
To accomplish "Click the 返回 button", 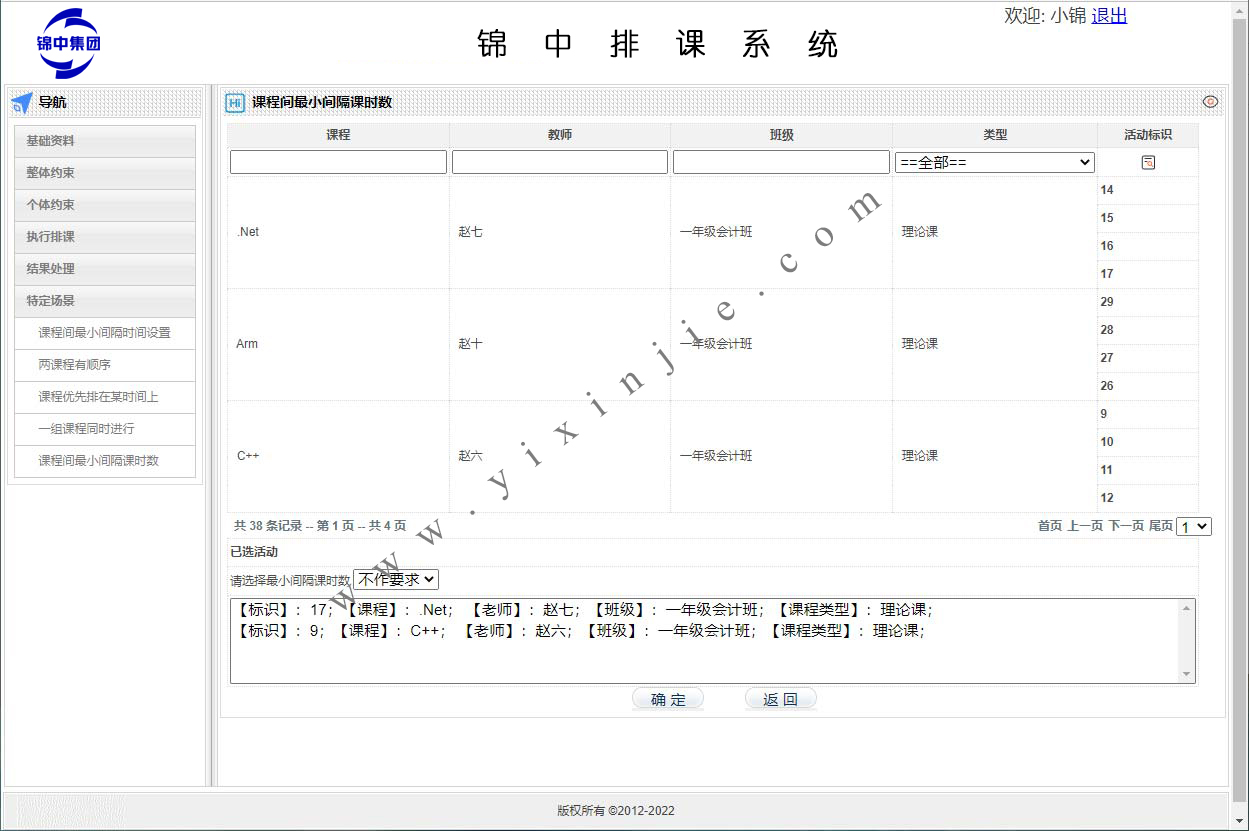I will (x=780, y=699).
